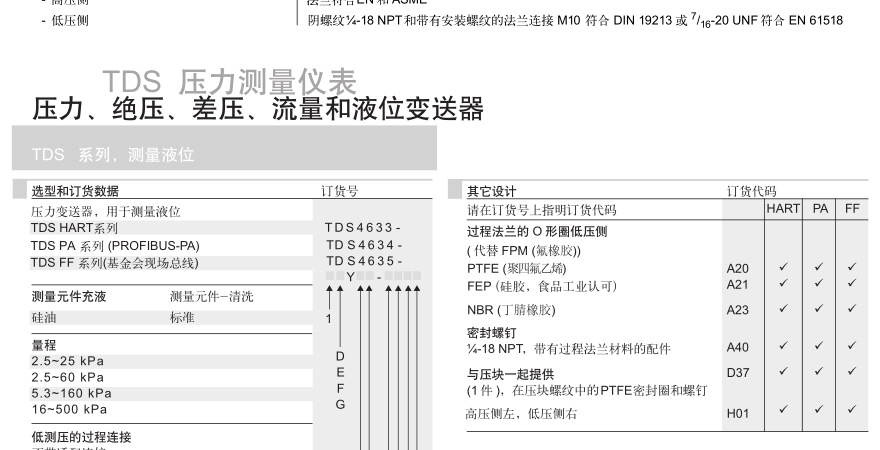Click the "其它设计" table header
Viewport: 880px width, 450px height.
pyautogui.click(x=492, y=191)
